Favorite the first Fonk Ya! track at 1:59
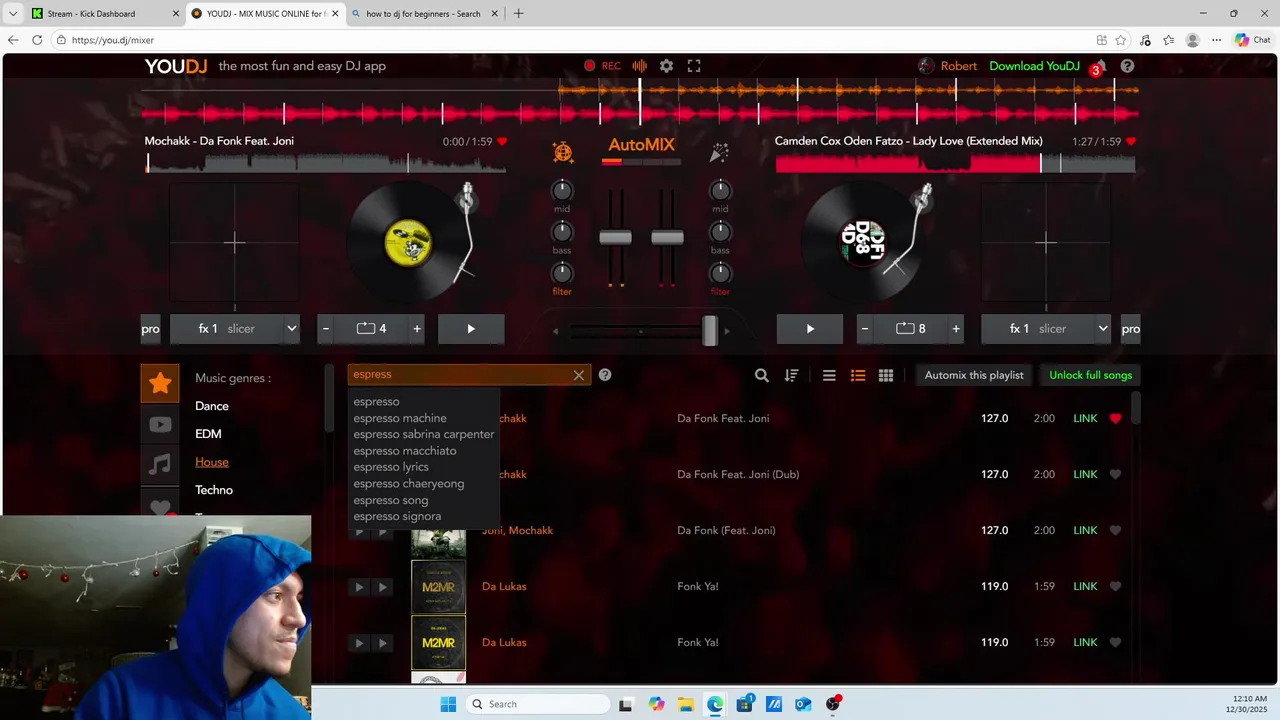Viewport: 1280px width, 720px height. pos(1116,586)
